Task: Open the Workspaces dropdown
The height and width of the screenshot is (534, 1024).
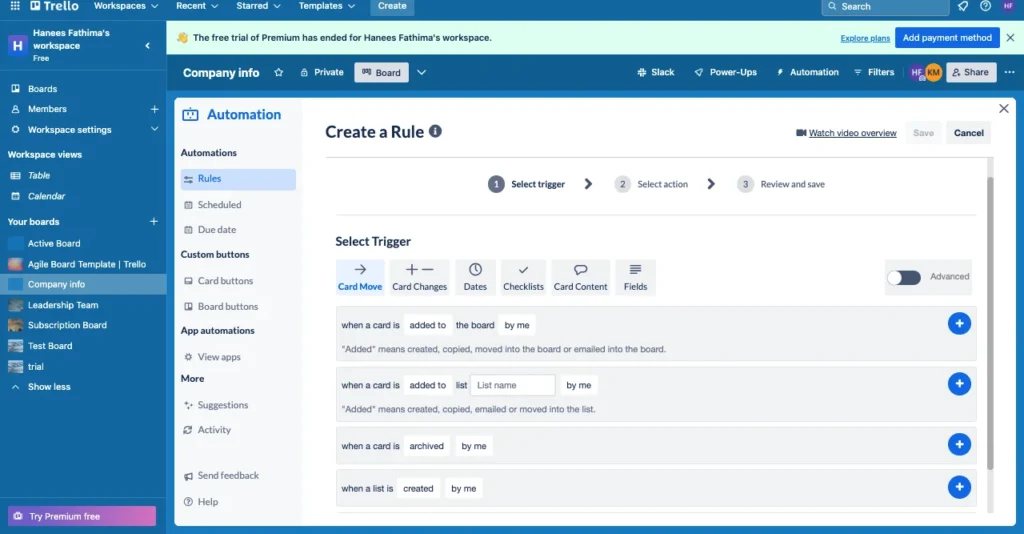Action: click(x=125, y=6)
